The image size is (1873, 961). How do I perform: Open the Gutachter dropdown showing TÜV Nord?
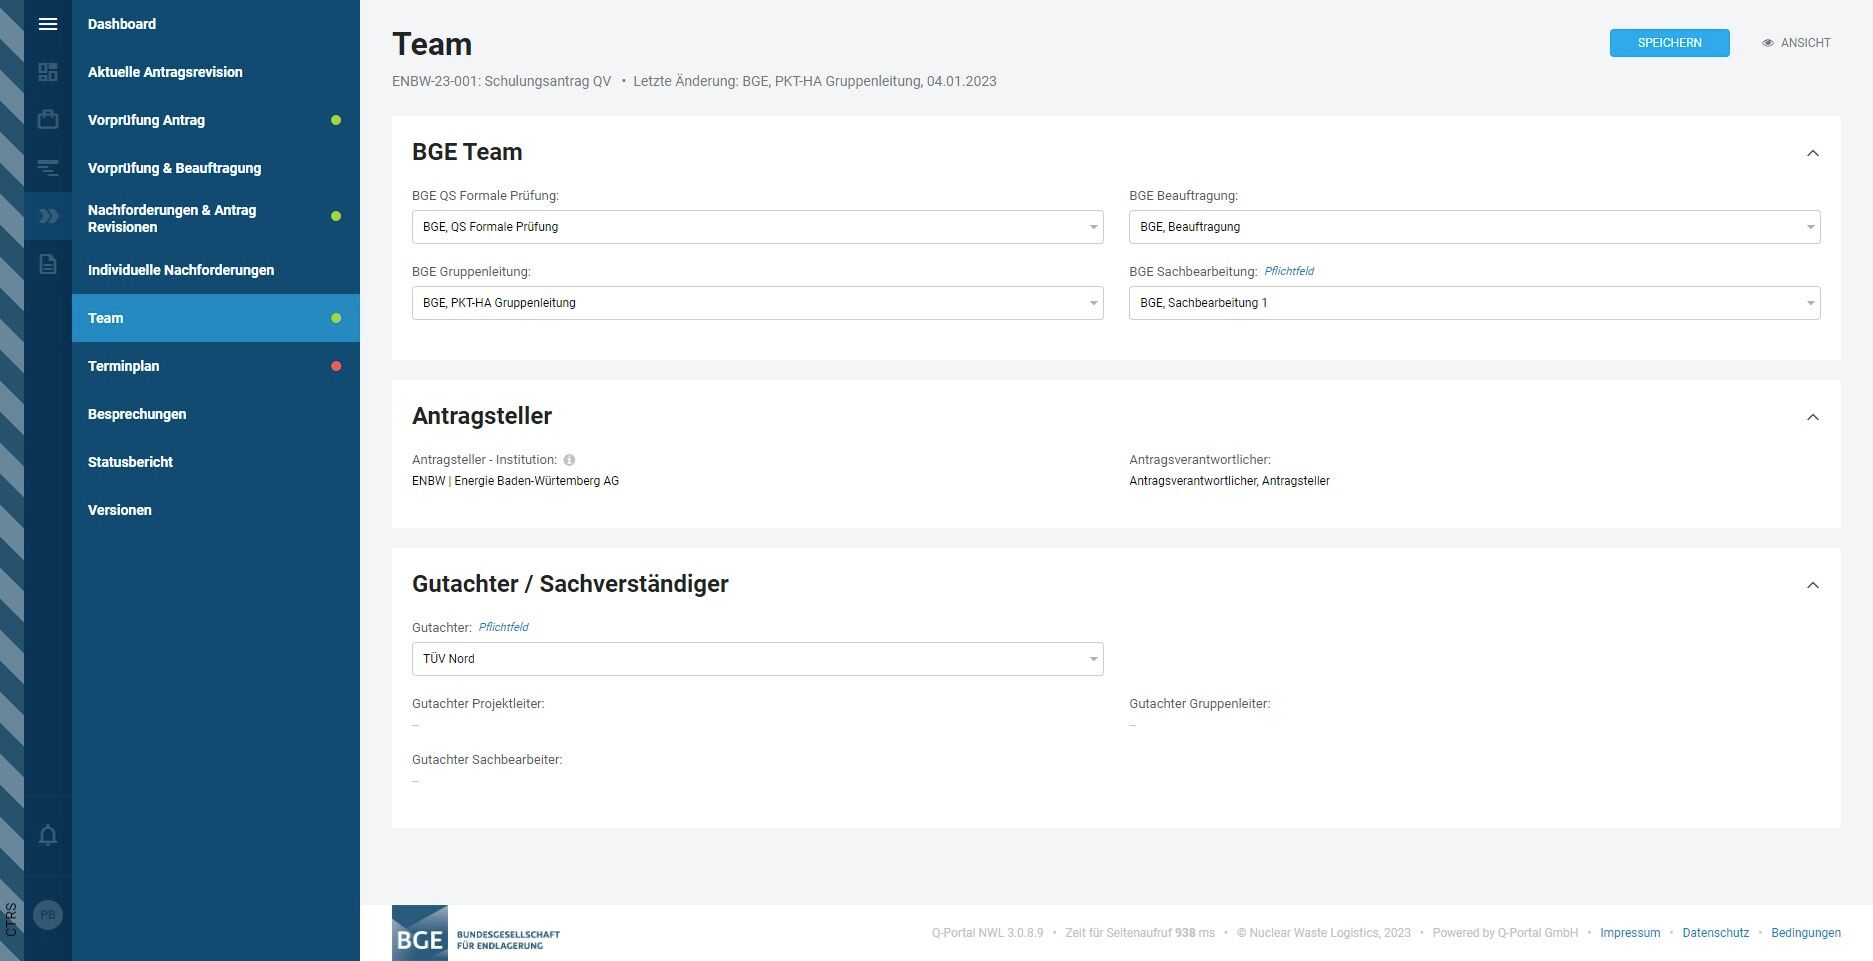pos(757,659)
